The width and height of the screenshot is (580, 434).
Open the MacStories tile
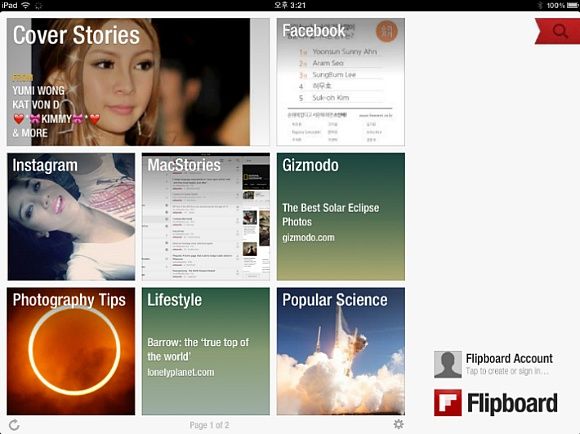[x=206, y=216]
